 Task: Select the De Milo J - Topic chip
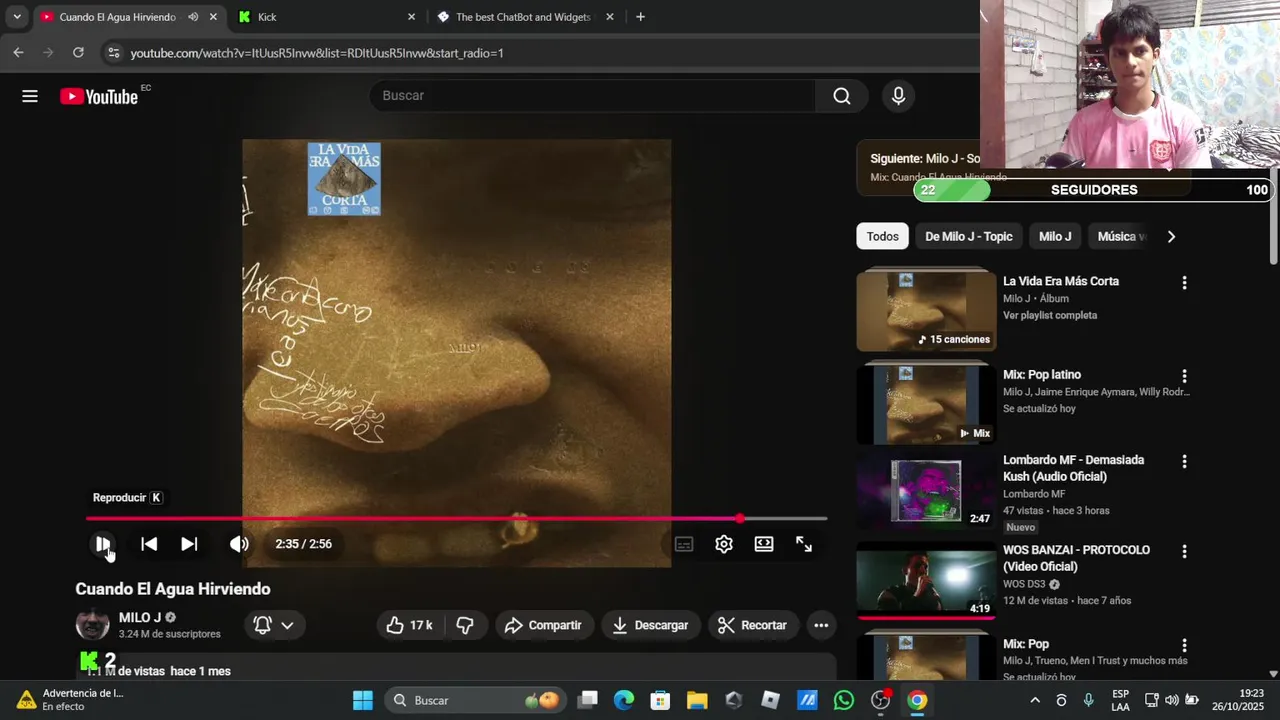(x=968, y=236)
